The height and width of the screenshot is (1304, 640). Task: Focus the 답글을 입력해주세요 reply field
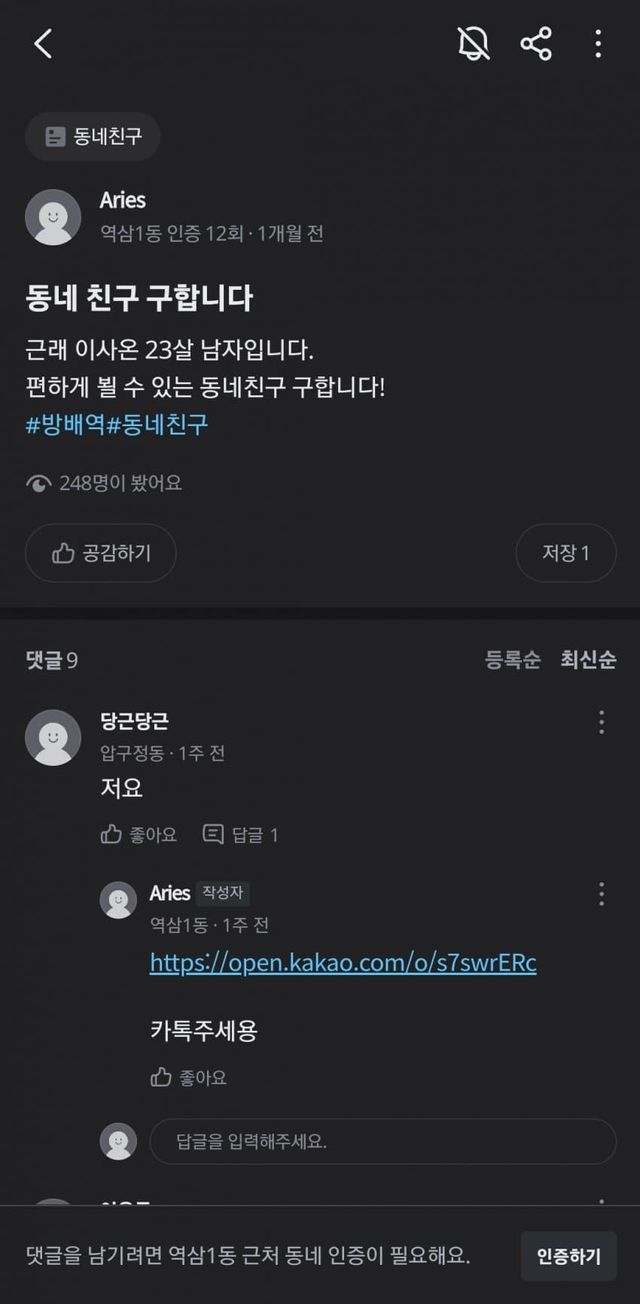pos(382,1141)
